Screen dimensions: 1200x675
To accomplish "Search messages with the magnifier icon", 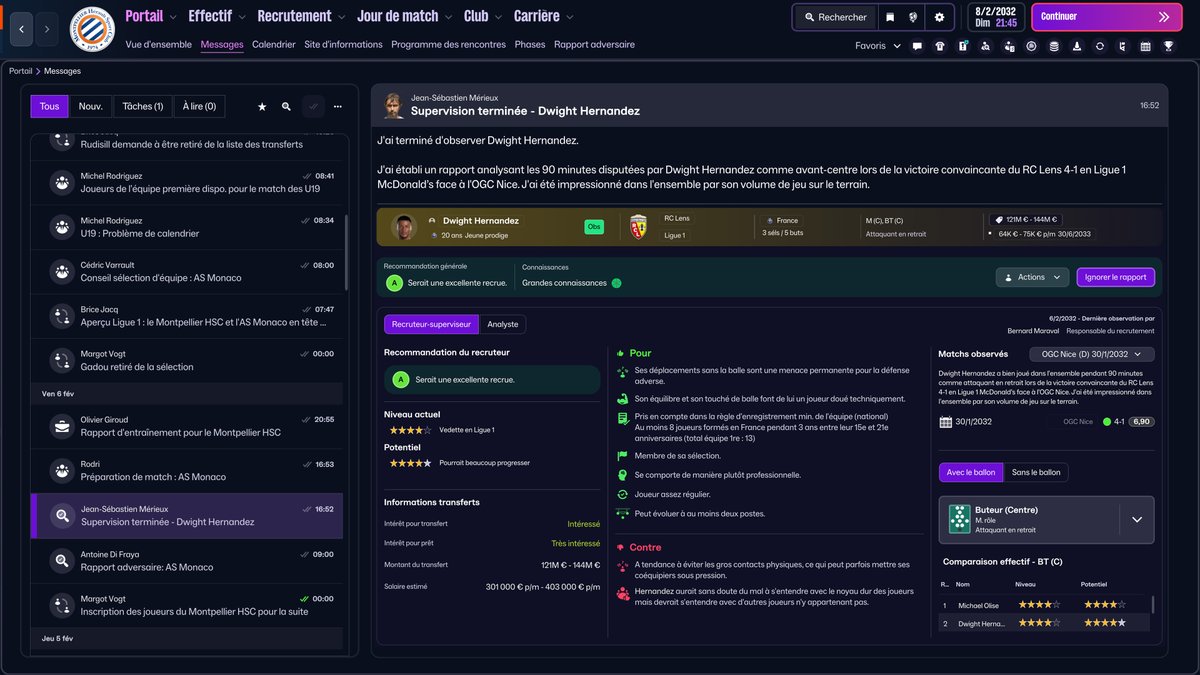I will pyautogui.click(x=286, y=106).
